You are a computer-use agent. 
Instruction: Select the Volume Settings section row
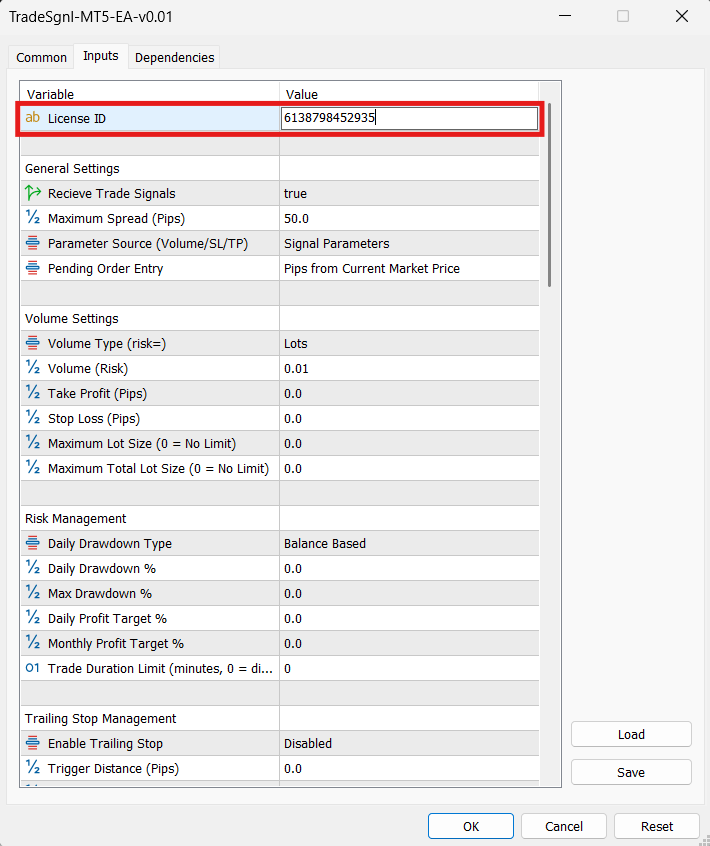pyautogui.click(x=279, y=318)
